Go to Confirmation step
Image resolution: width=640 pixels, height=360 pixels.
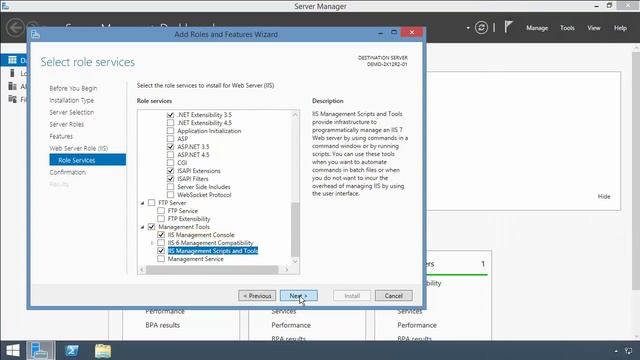point(67,172)
